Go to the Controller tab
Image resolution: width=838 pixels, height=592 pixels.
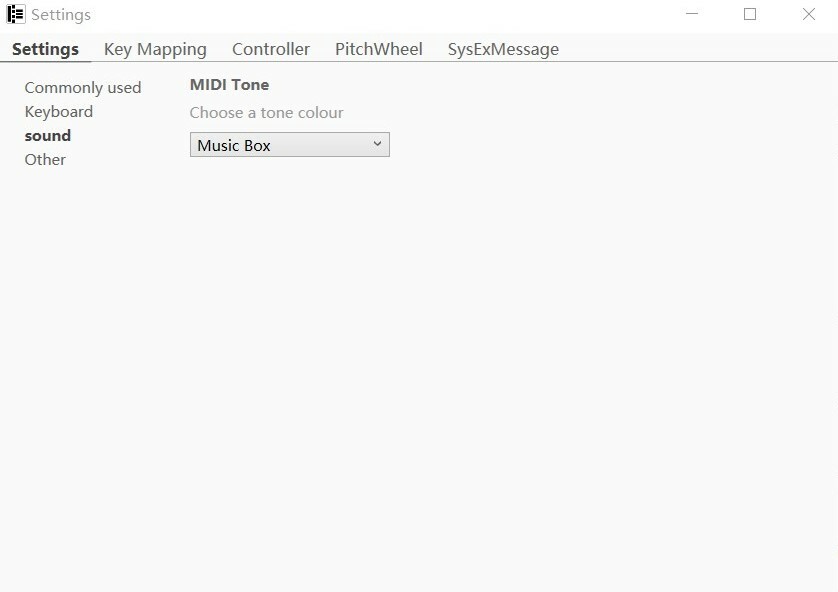click(270, 49)
